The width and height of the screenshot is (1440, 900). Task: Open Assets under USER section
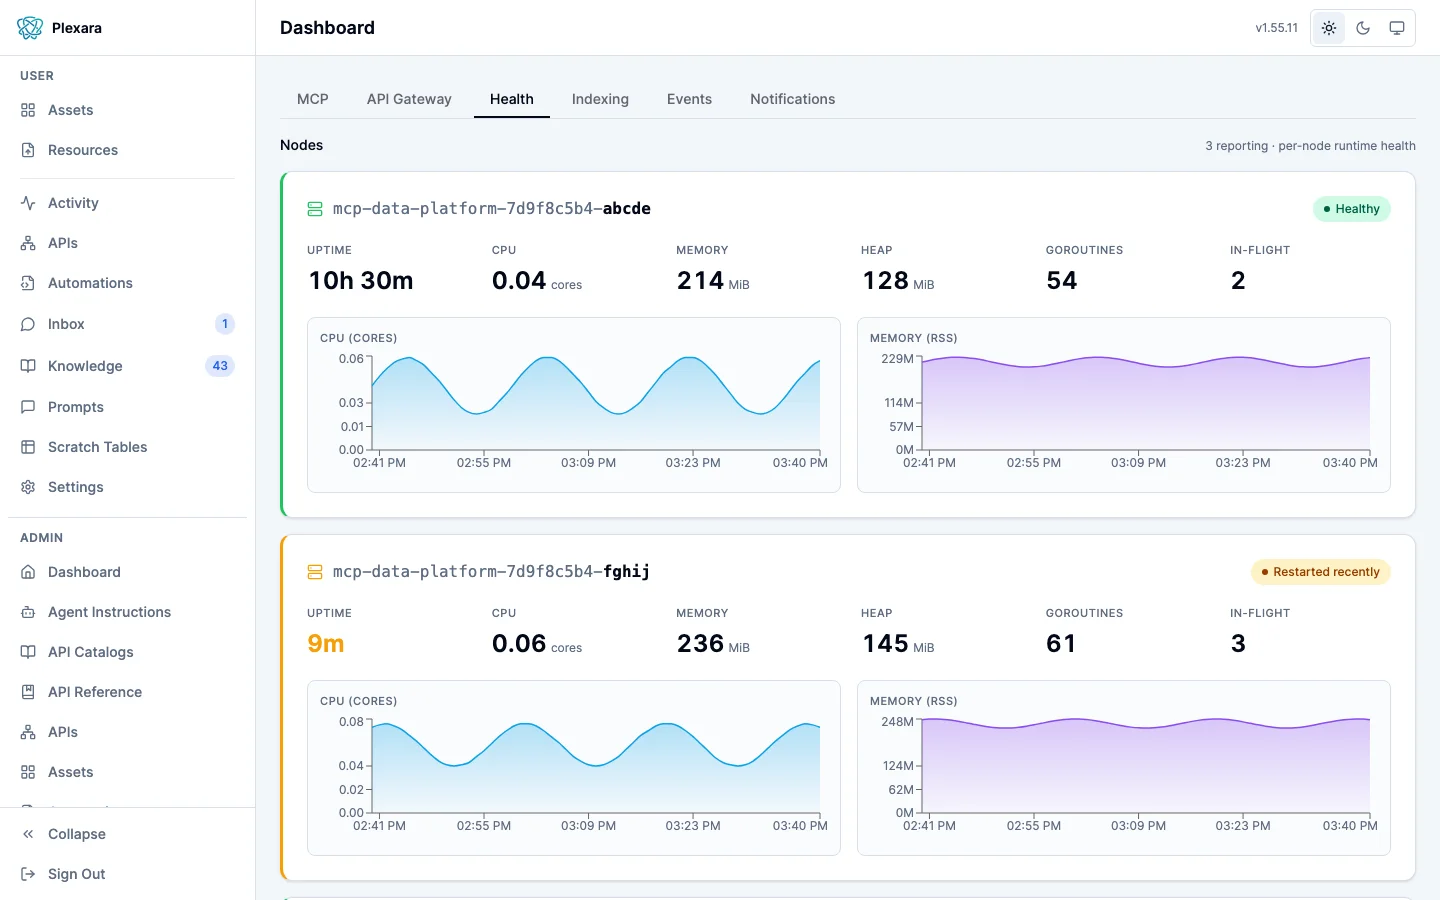point(127,110)
